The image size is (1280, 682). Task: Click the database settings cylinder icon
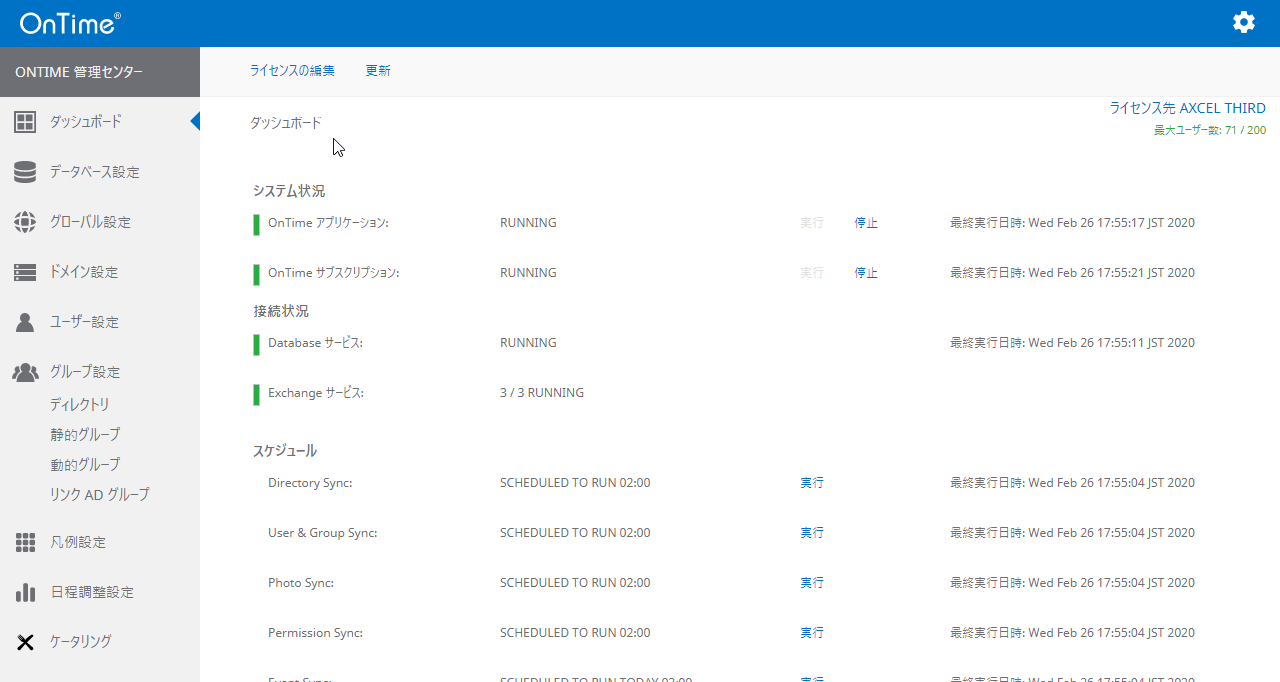[25, 172]
